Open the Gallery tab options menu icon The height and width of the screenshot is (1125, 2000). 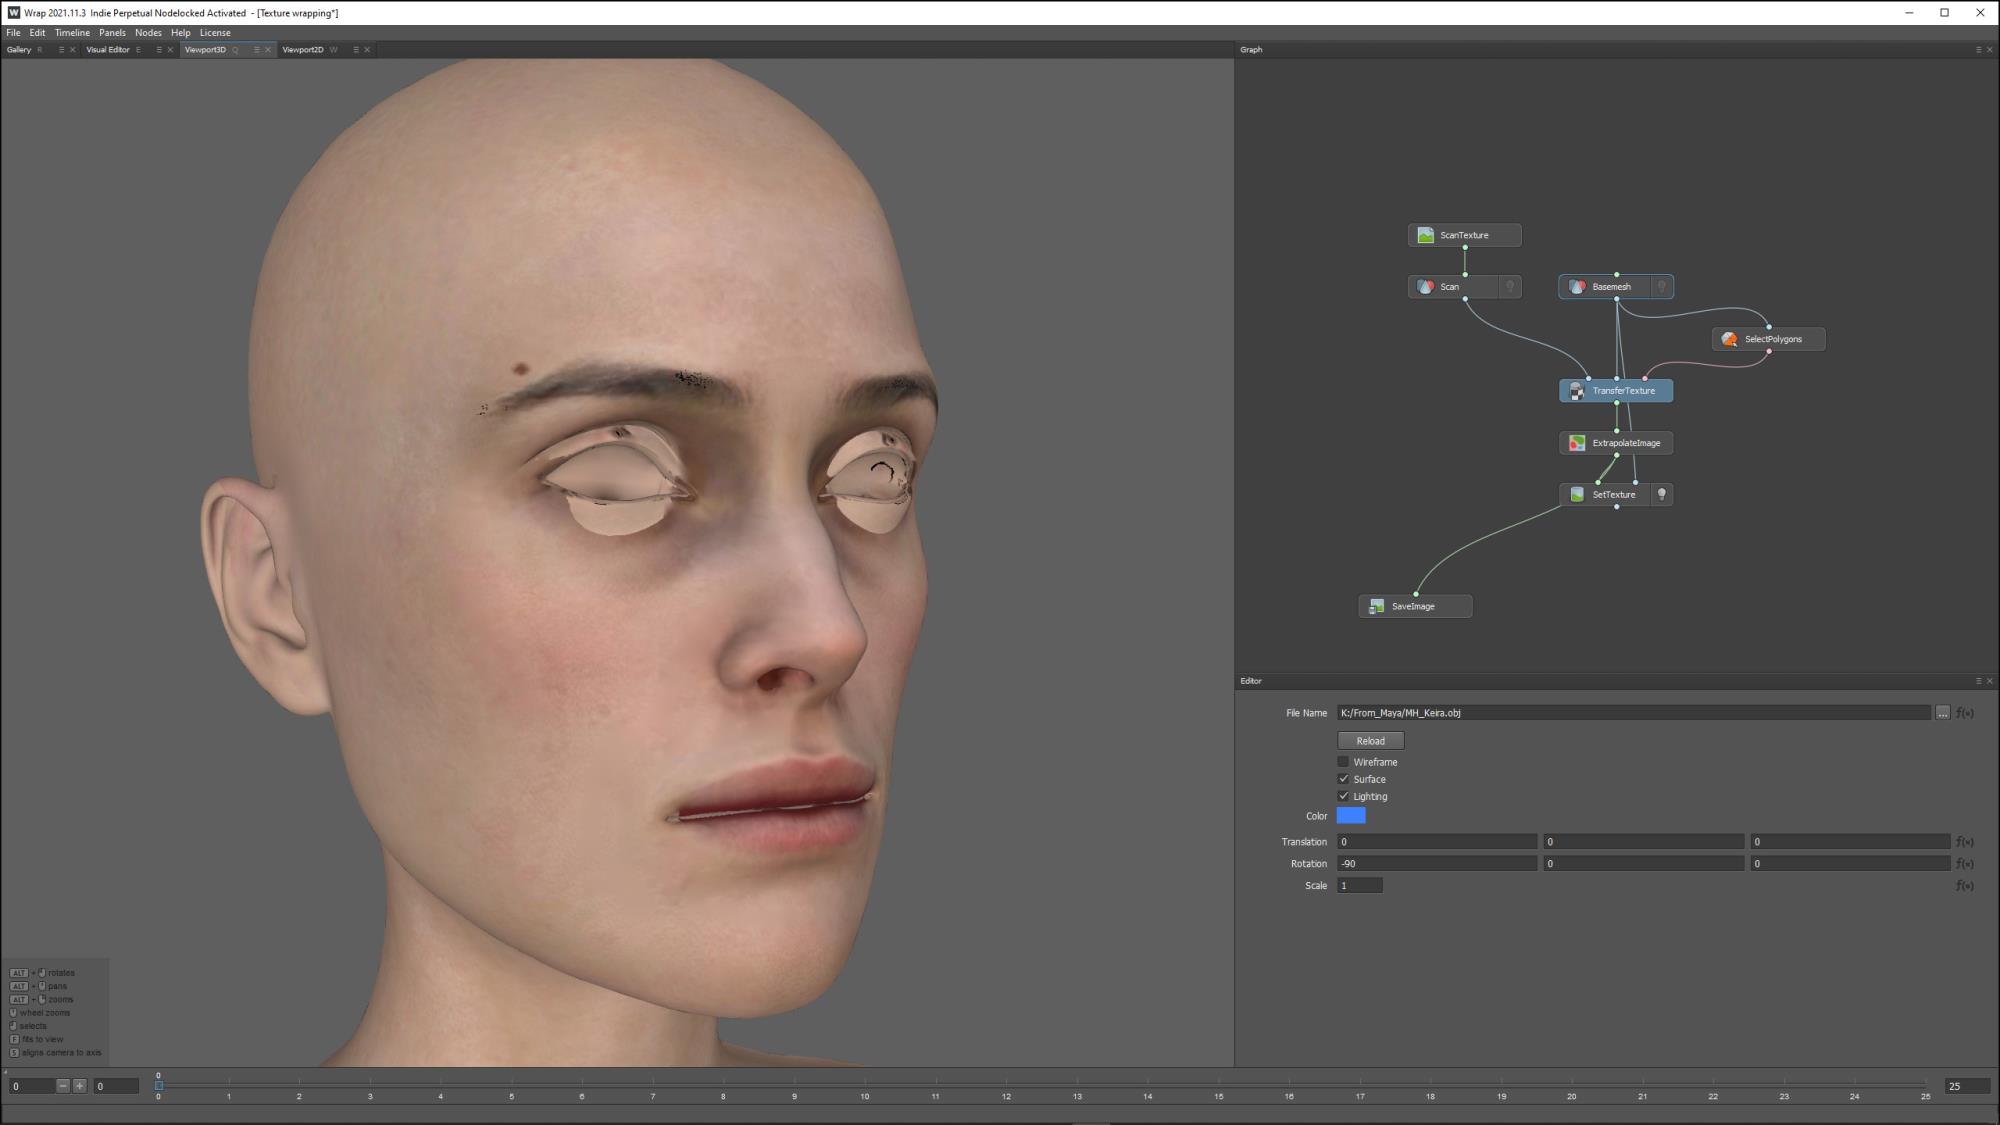click(61, 50)
